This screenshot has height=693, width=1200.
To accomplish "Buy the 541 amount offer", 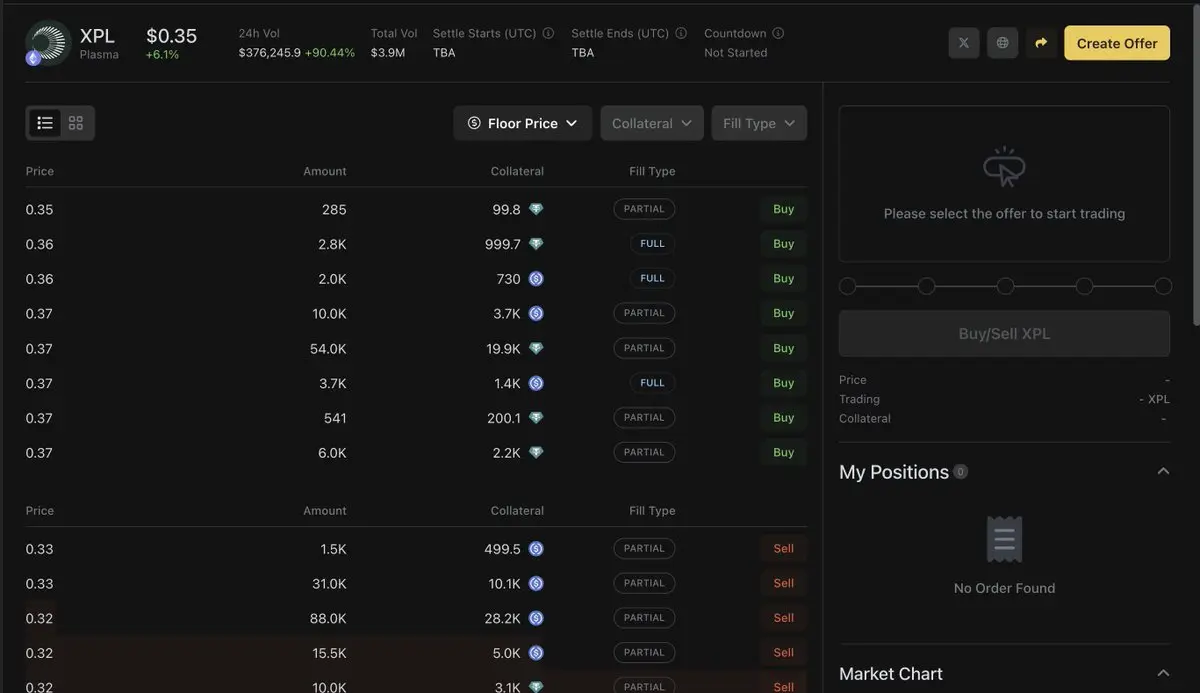I will click(x=784, y=418).
